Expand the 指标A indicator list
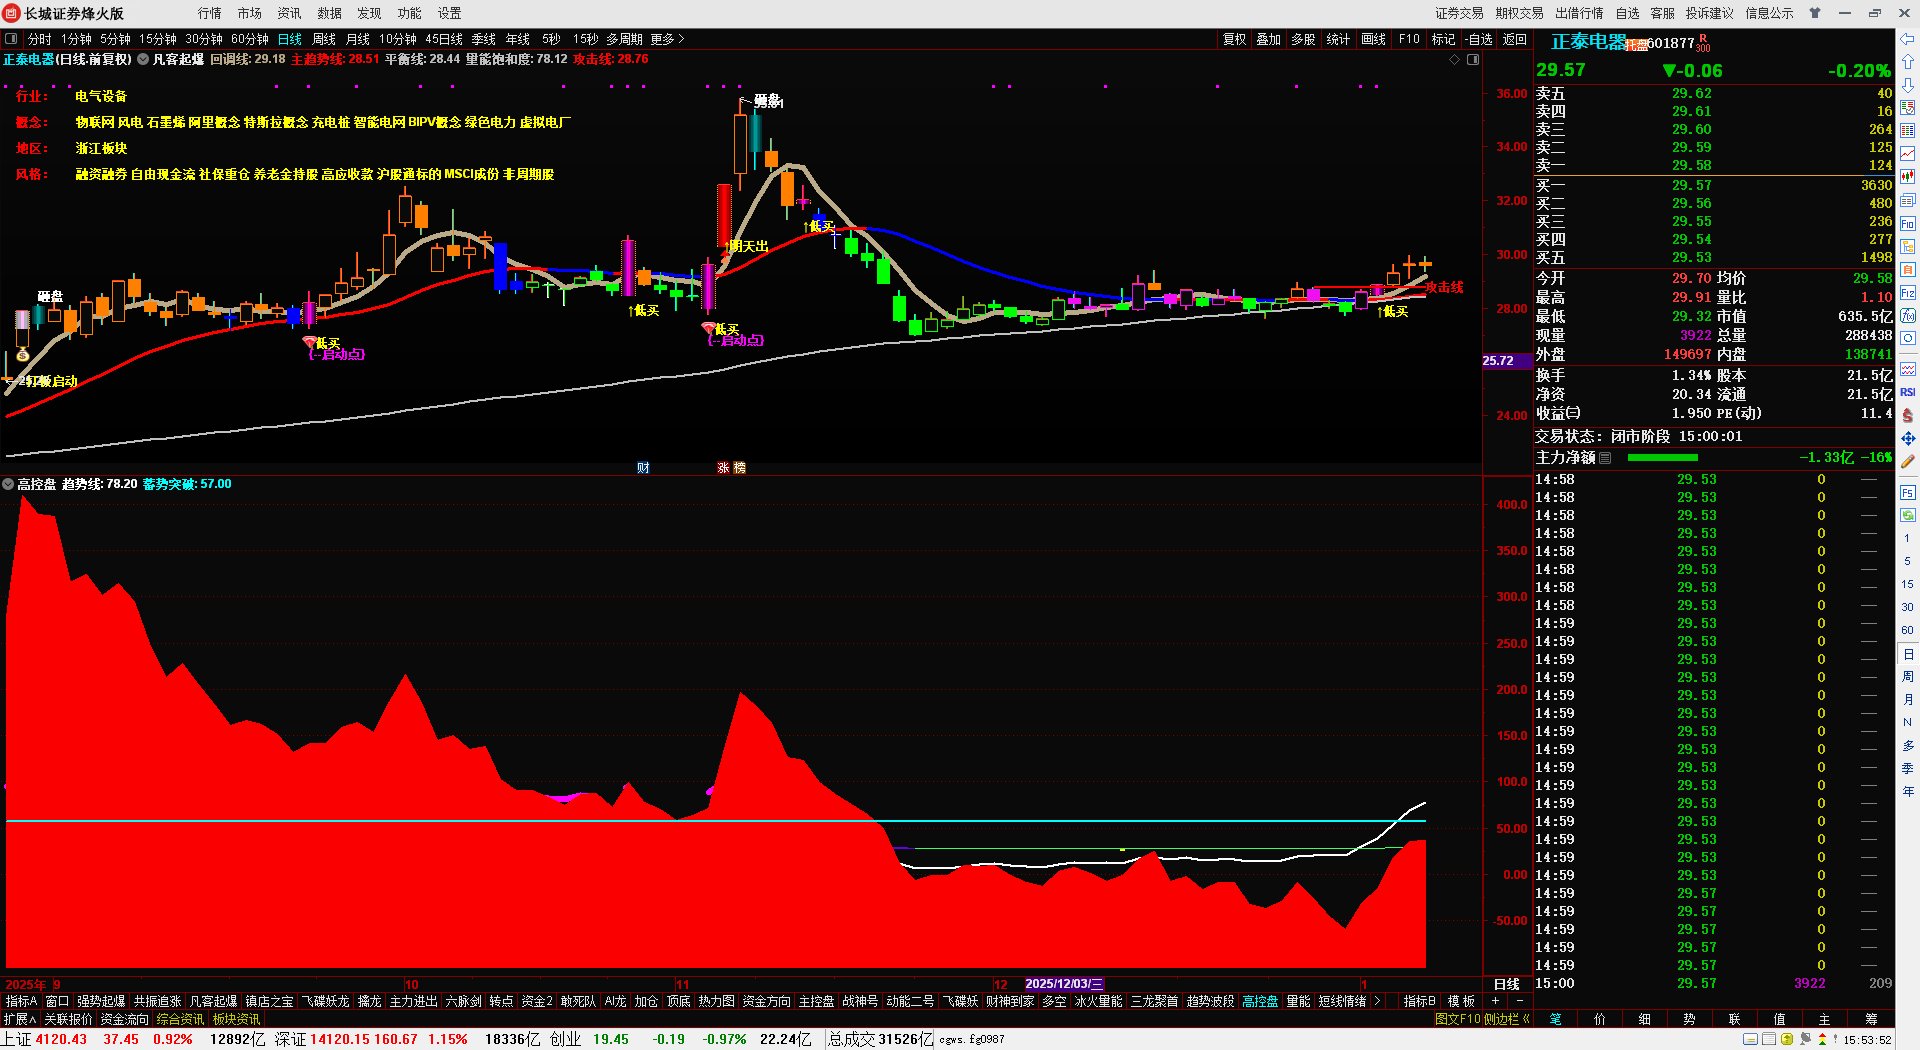The height and width of the screenshot is (1050, 1920). 21,1001
